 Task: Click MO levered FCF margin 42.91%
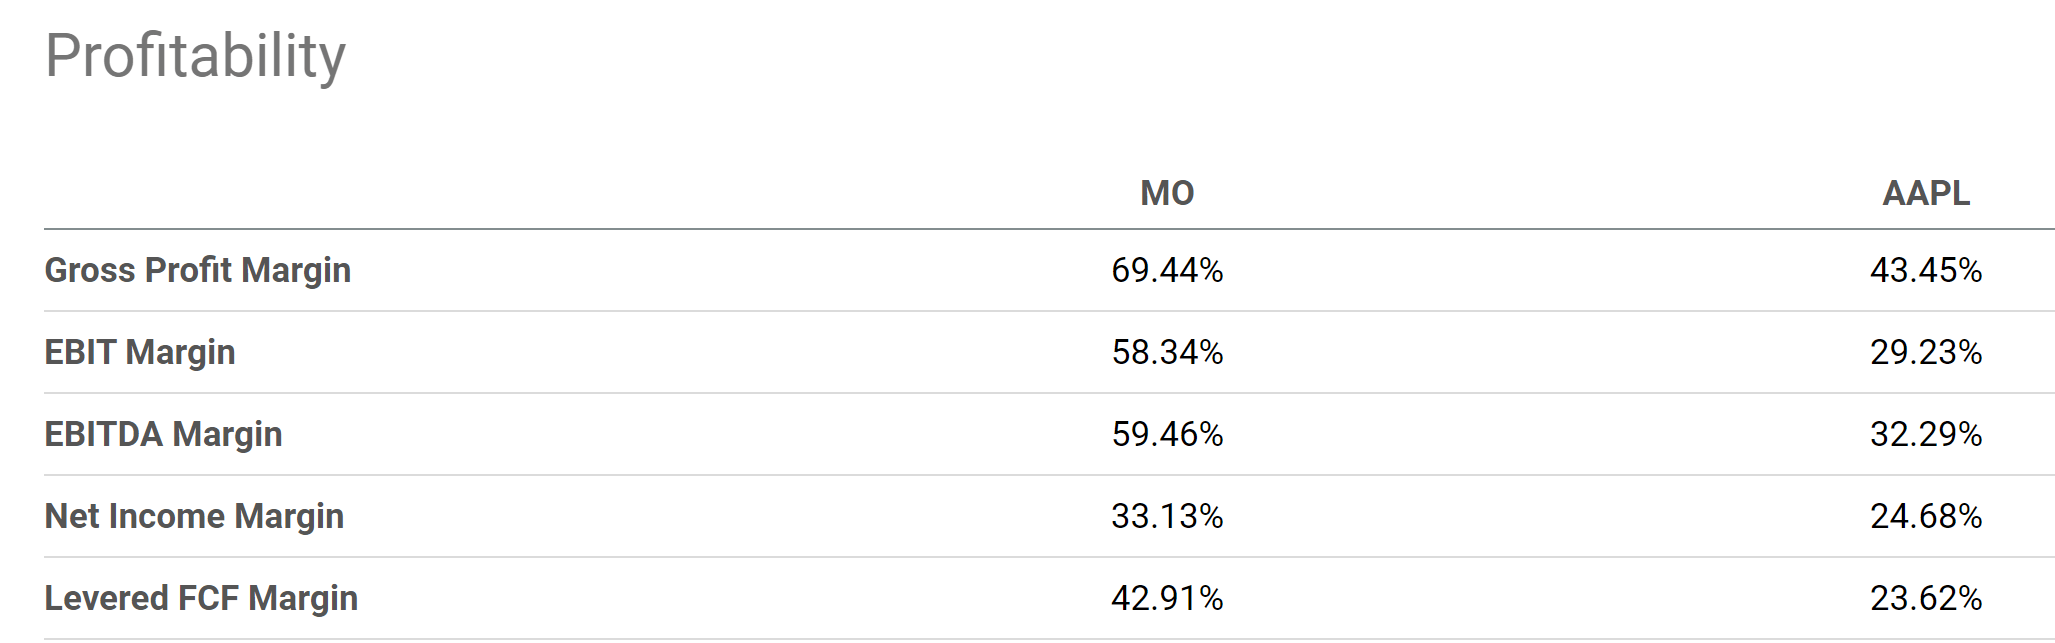pyautogui.click(x=1167, y=598)
